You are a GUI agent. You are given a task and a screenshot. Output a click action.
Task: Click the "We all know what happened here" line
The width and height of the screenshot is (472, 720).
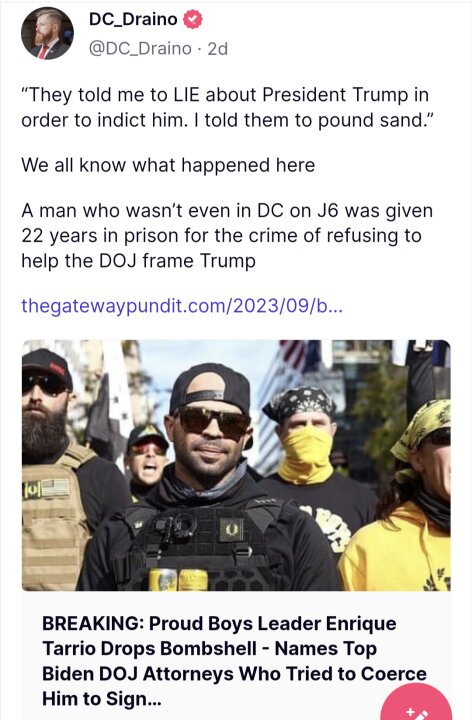tap(168, 165)
